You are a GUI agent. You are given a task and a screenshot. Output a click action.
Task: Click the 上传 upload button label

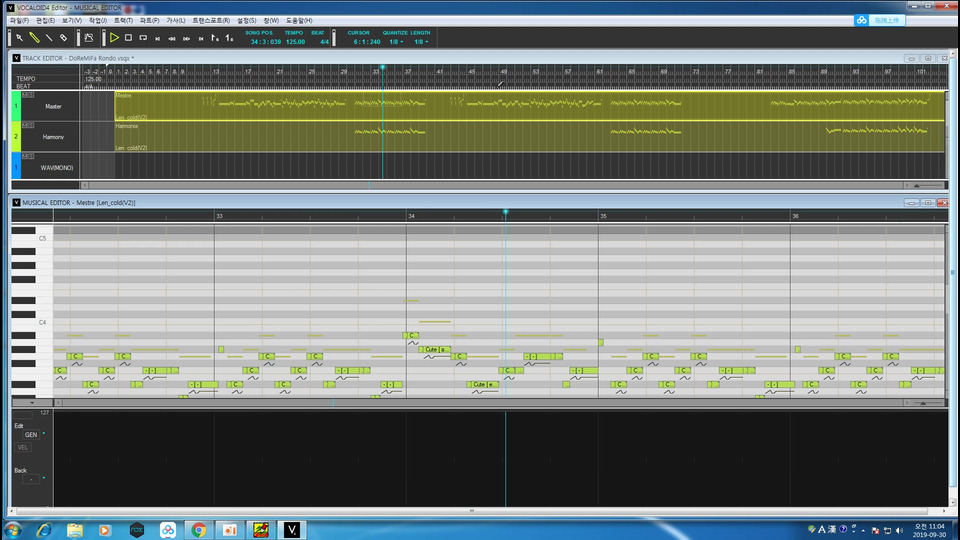887,20
